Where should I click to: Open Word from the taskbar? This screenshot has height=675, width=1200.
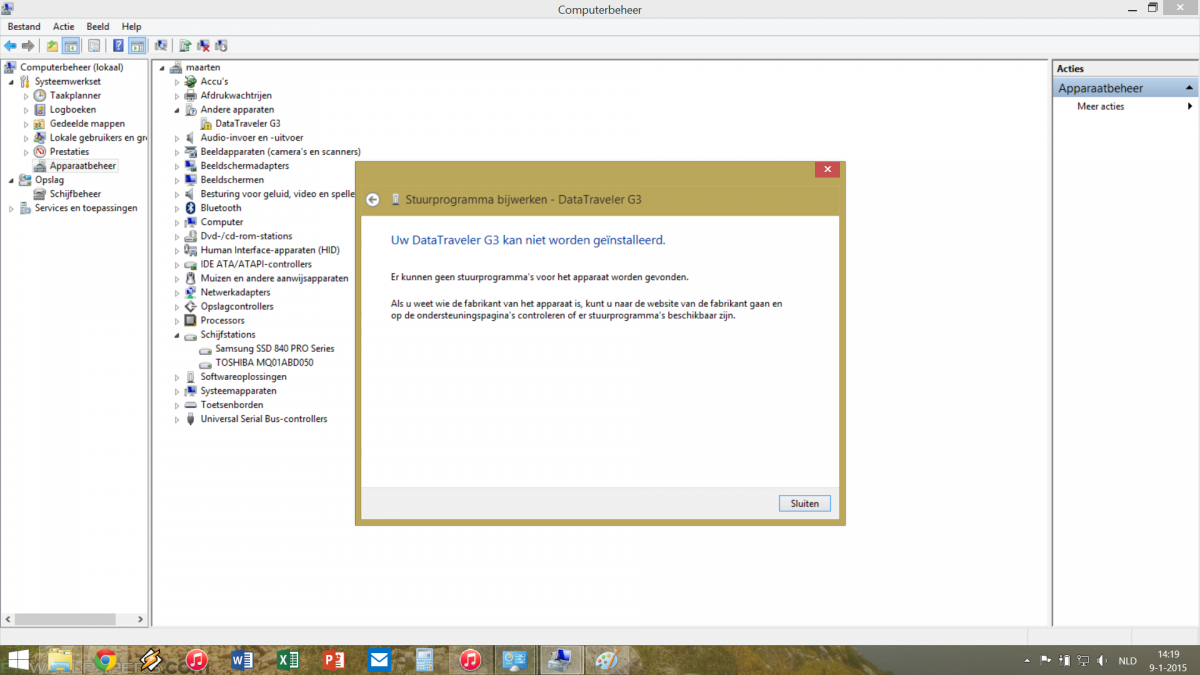point(242,660)
